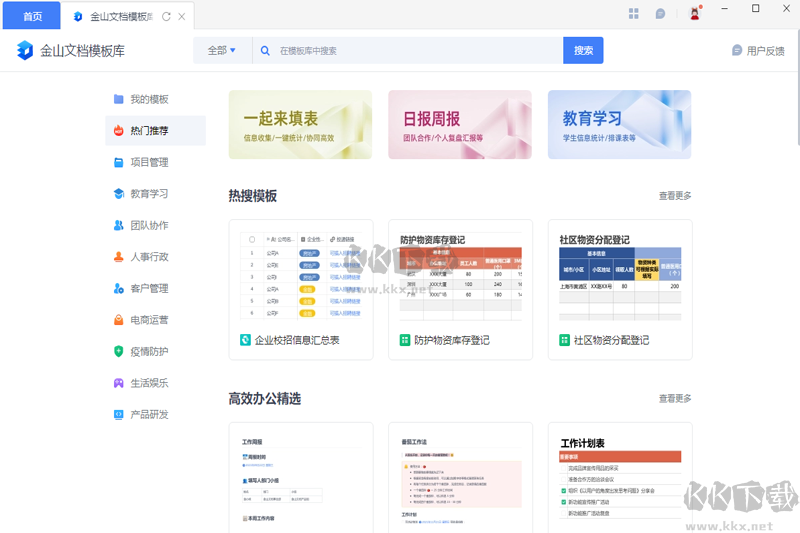Click the 教育学习 graduation cap icon
This screenshot has width=800, height=533.
(x=118, y=194)
